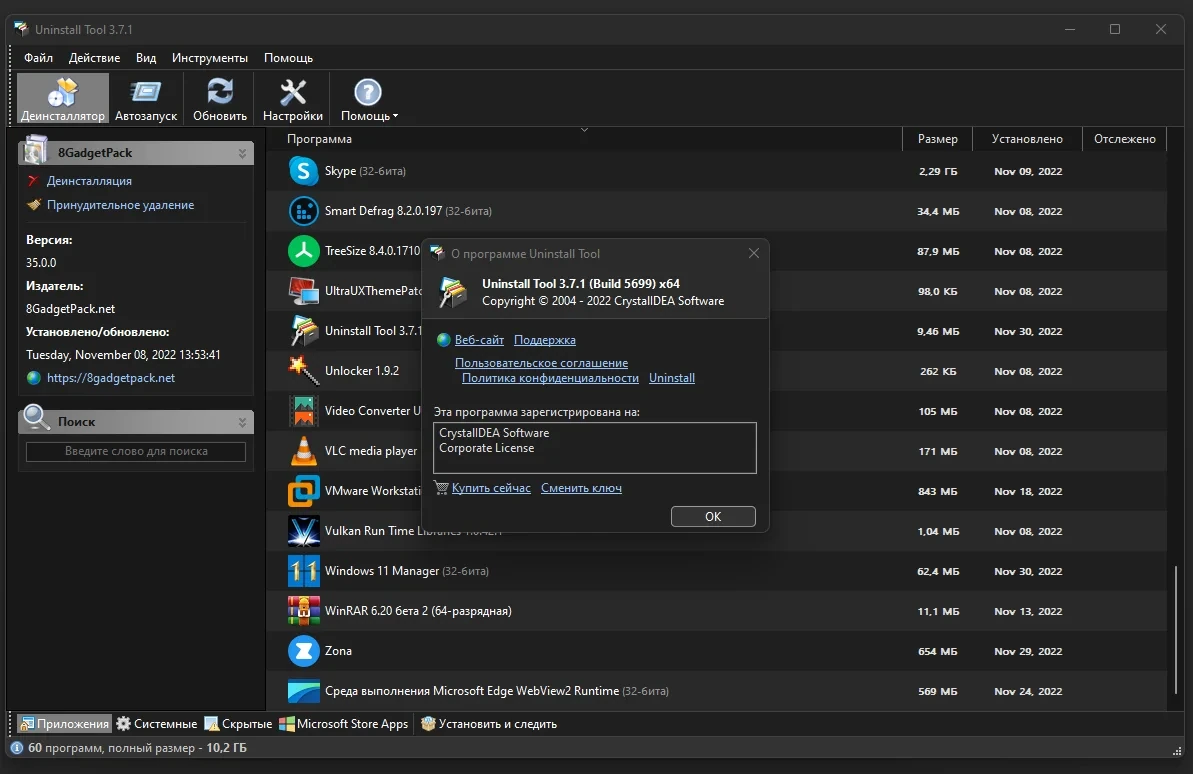
Task: Select the Zona program icon
Action: (304, 651)
